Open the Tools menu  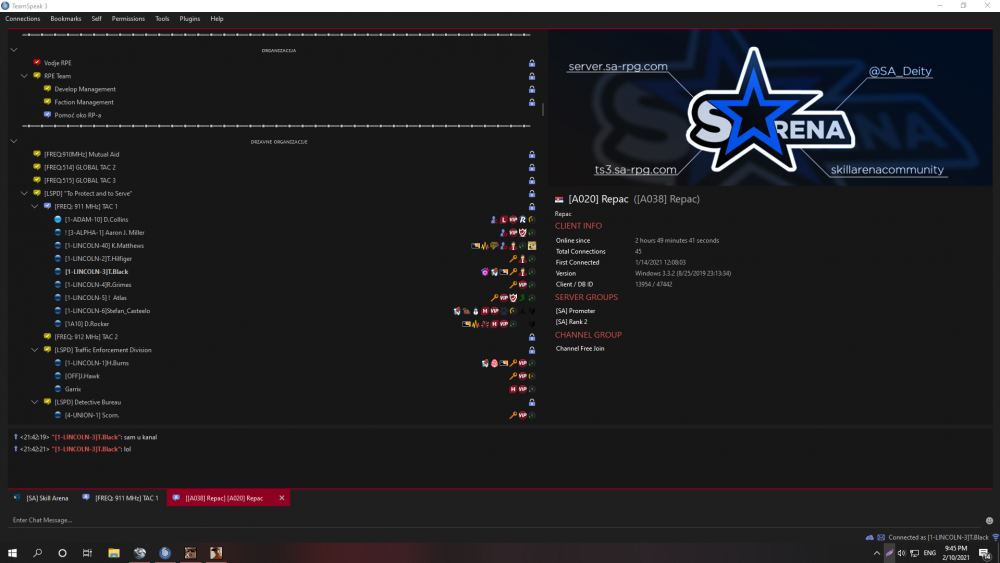coord(162,18)
